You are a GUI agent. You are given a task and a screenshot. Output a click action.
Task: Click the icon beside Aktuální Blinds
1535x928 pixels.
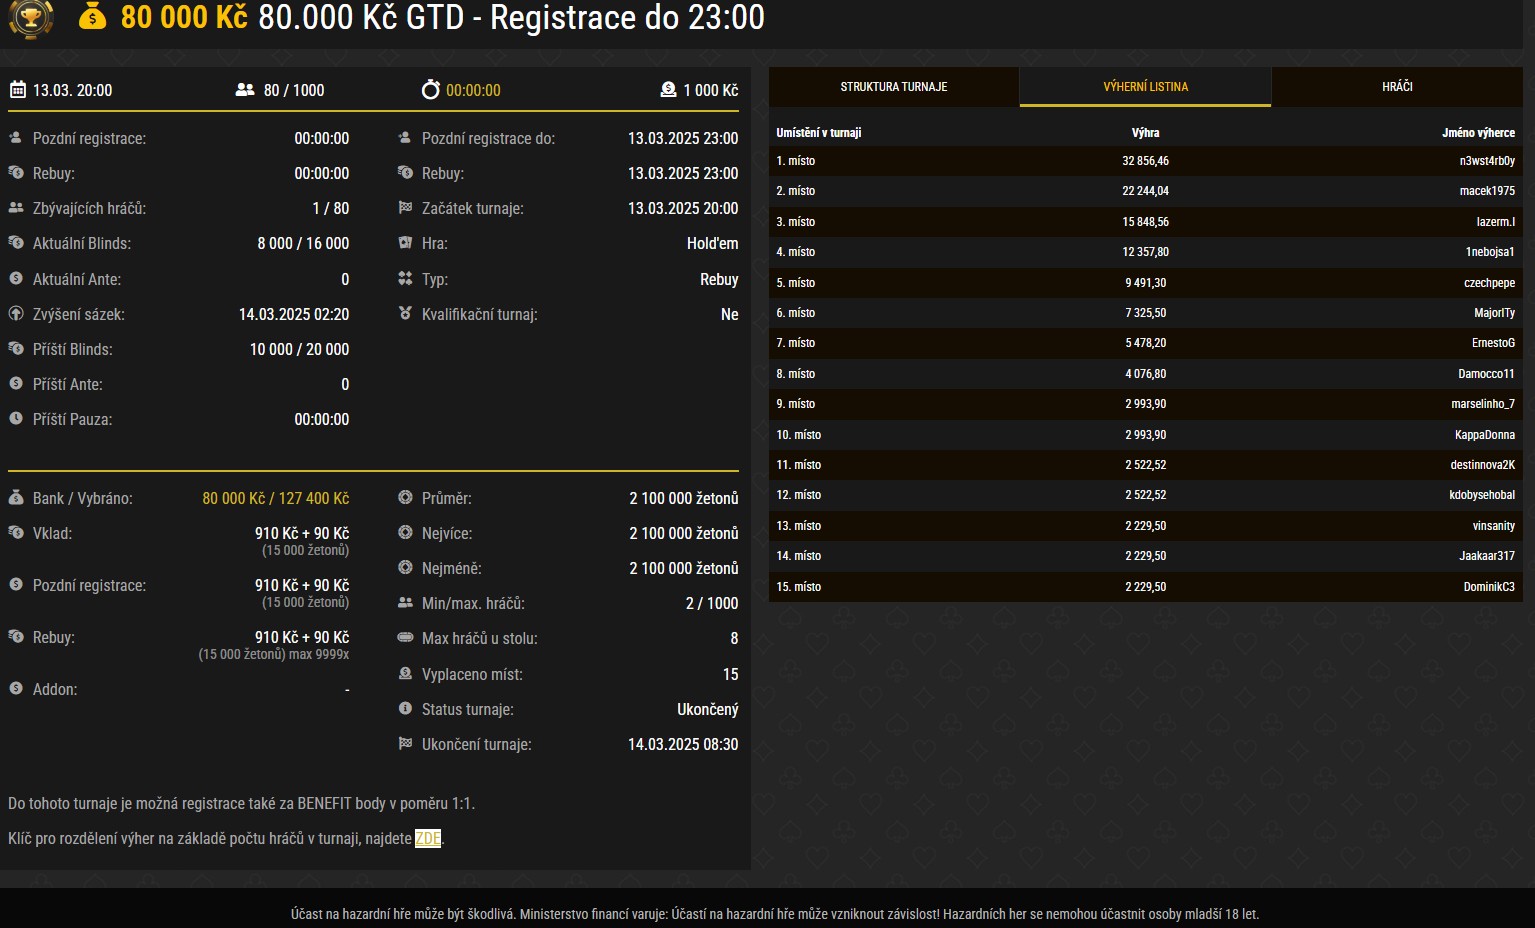16,243
